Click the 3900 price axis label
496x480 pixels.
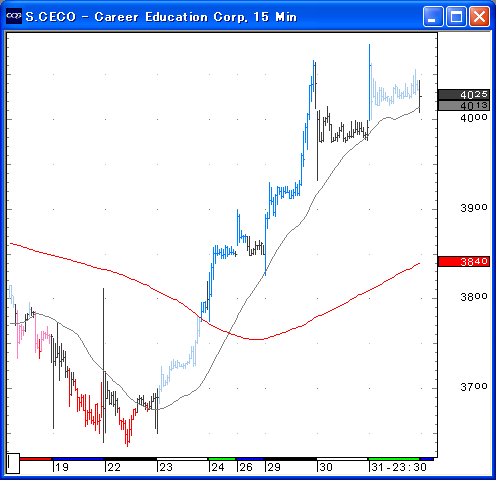pyautogui.click(x=474, y=208)
